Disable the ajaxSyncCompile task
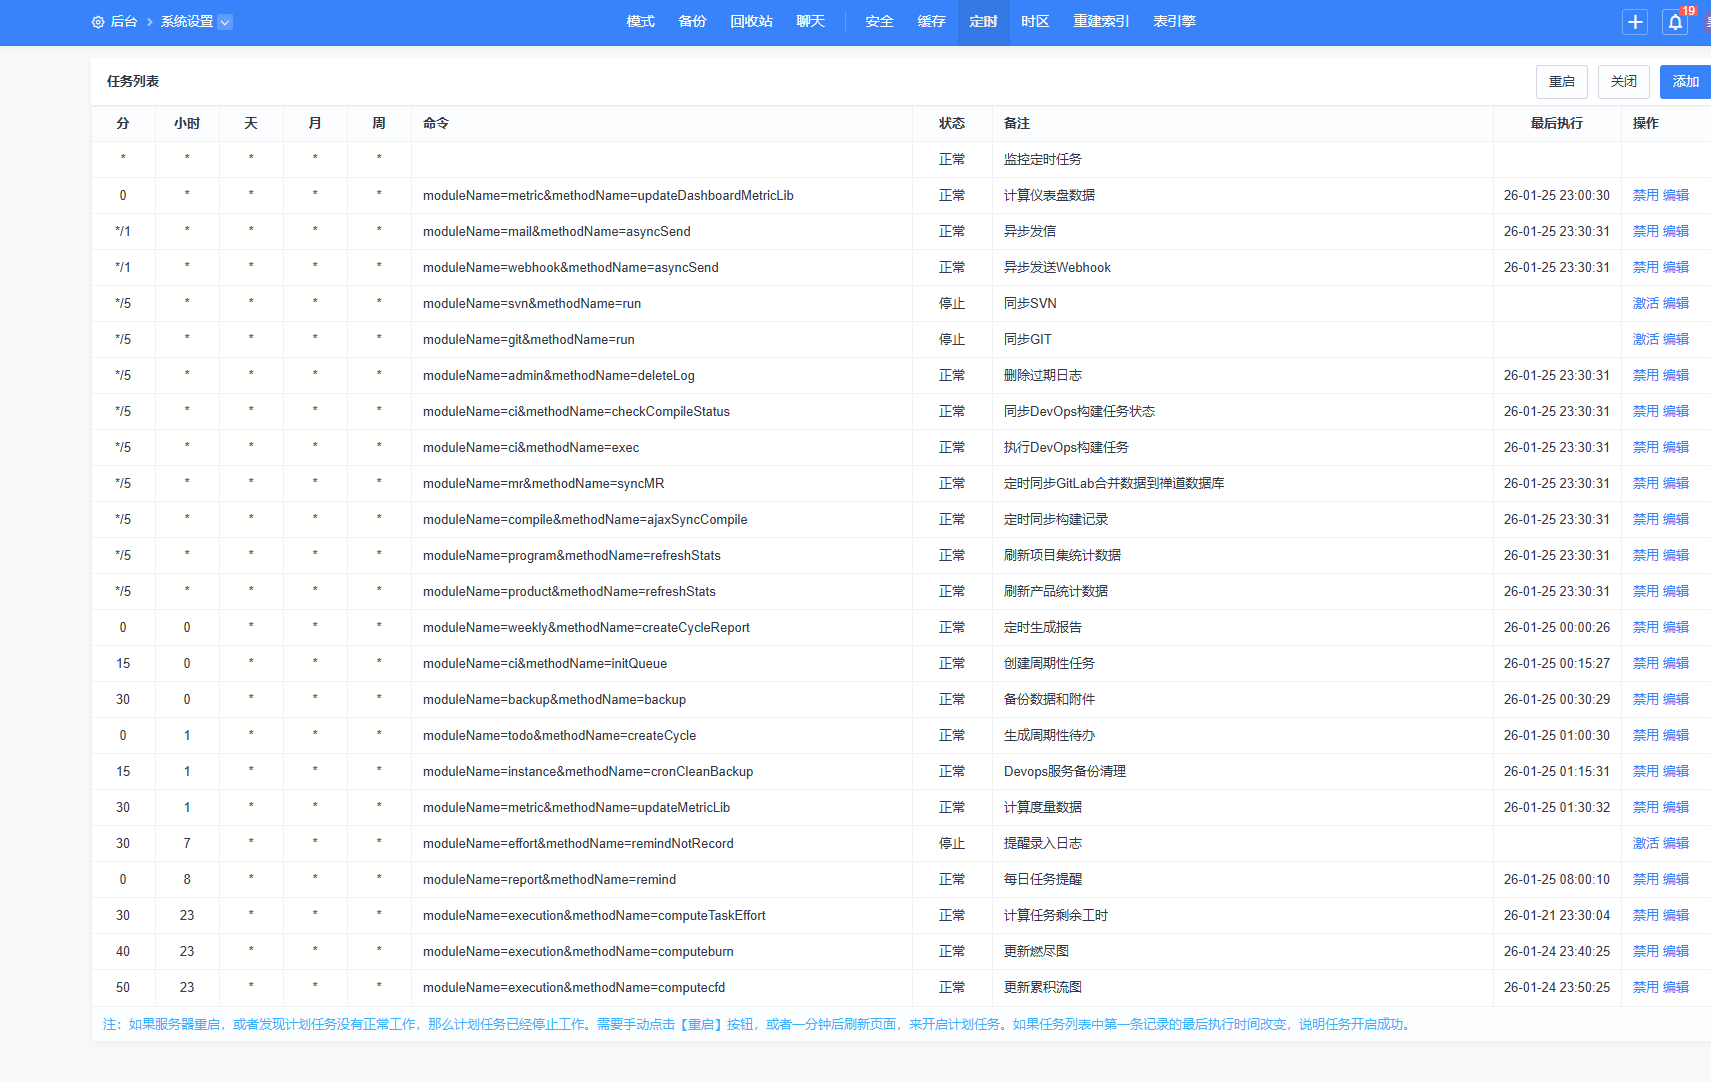Screen dimensions: 1711x1082 point(1646,520)
